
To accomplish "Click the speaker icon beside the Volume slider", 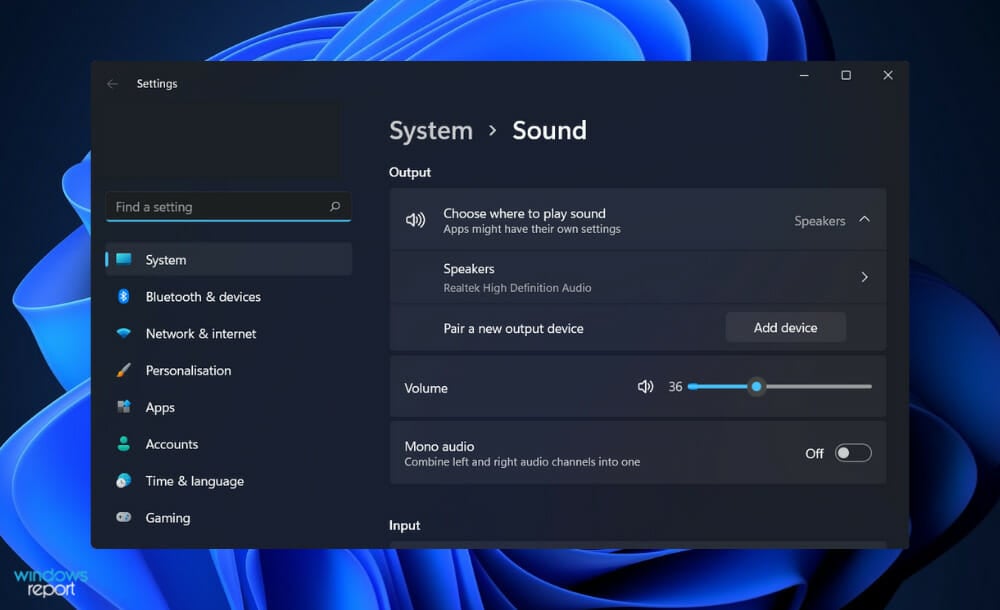I will [645, 386].
